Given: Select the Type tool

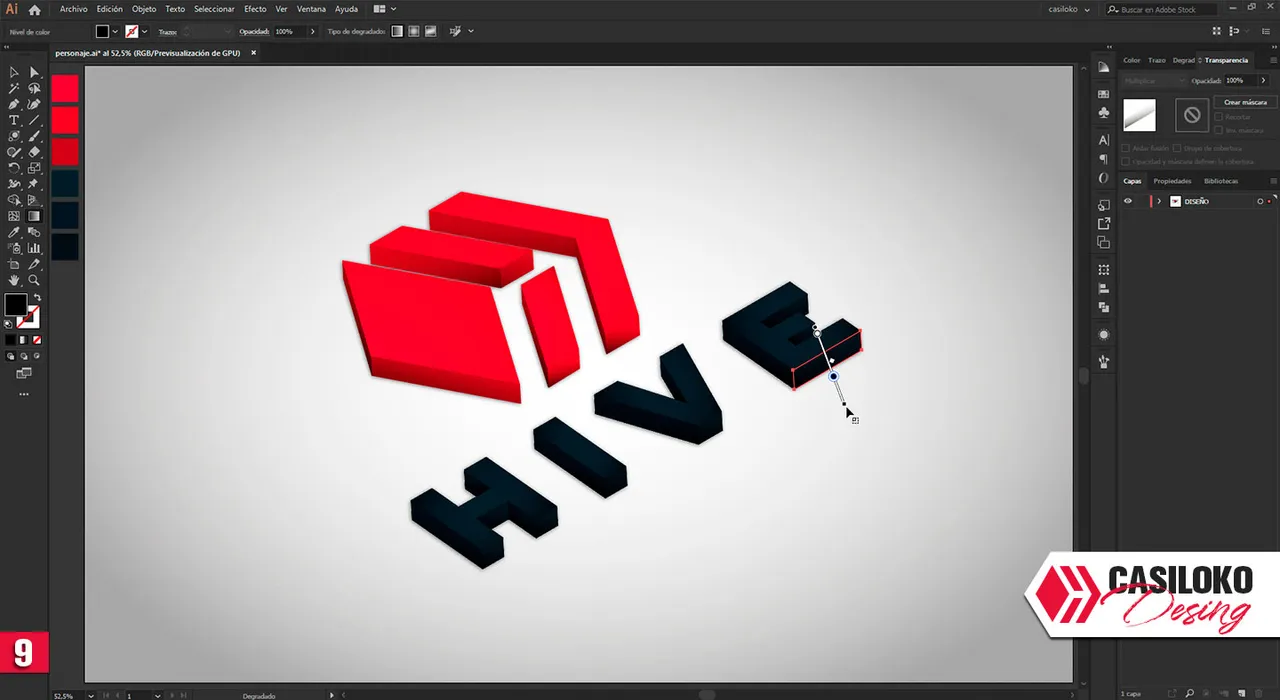Looking at the screenshot, I should (14, 120).
